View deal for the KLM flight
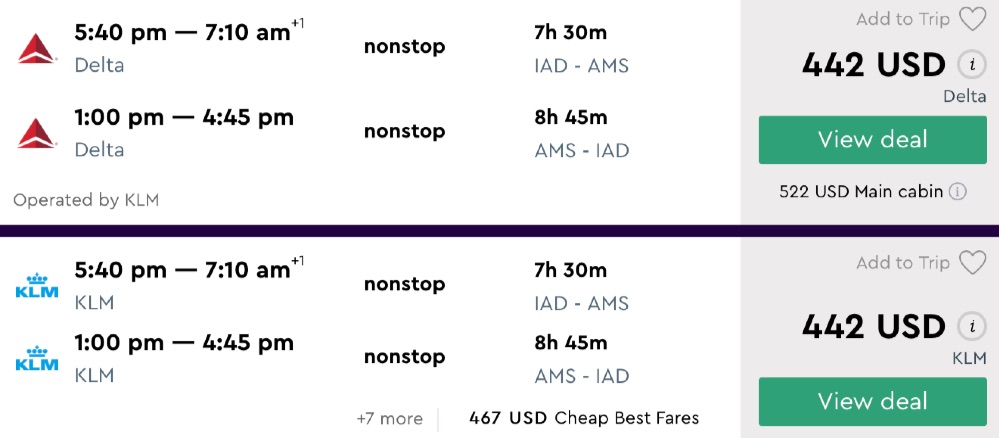Screen dimensions: 999x438 (872, 401)
